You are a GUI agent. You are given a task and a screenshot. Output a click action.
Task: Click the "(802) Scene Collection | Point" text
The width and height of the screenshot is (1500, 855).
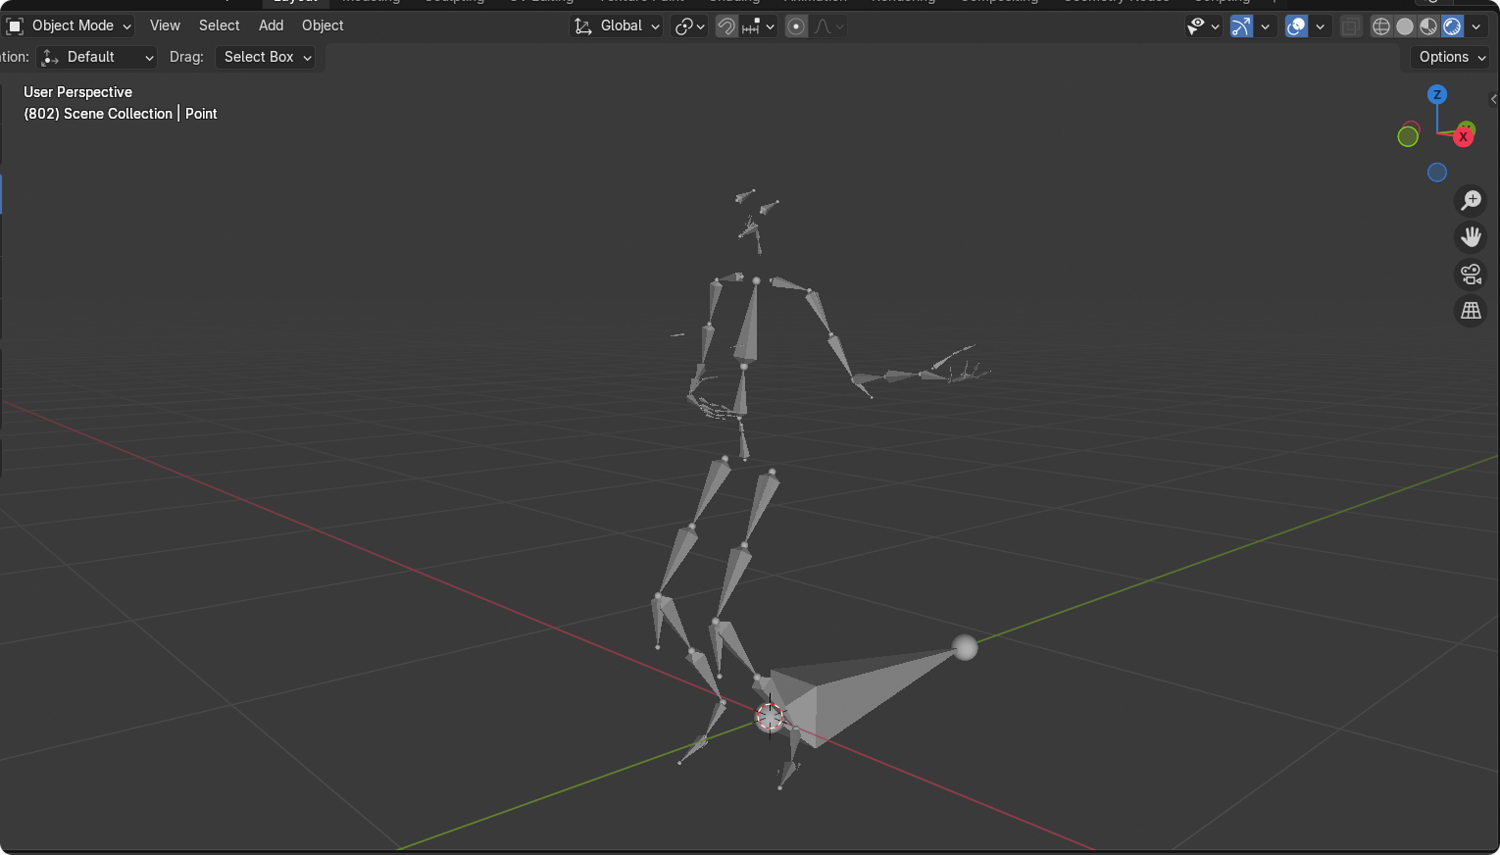[x=120, y=114]
